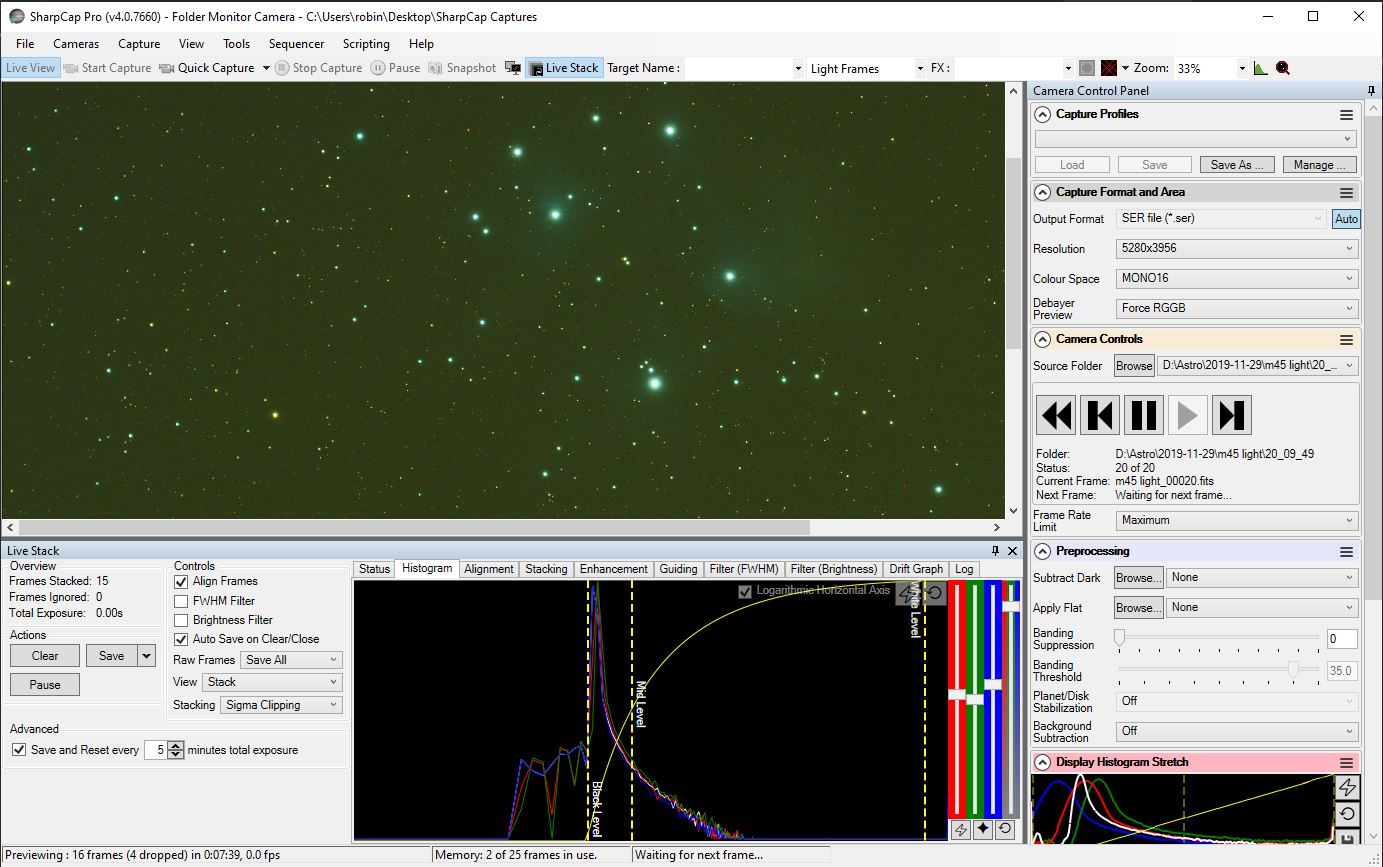Screen dimensions: 1383x867
Task: Open the Capture Profiles hamburger menu
Action: [1346, 115]
